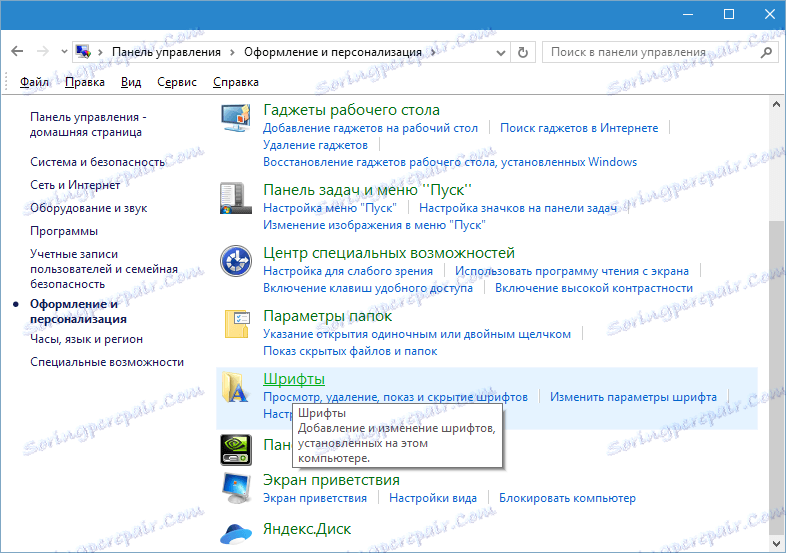Viewport: 786px width, 553px height.
Task: Go back with the left arrow
Action: (17, 52)
